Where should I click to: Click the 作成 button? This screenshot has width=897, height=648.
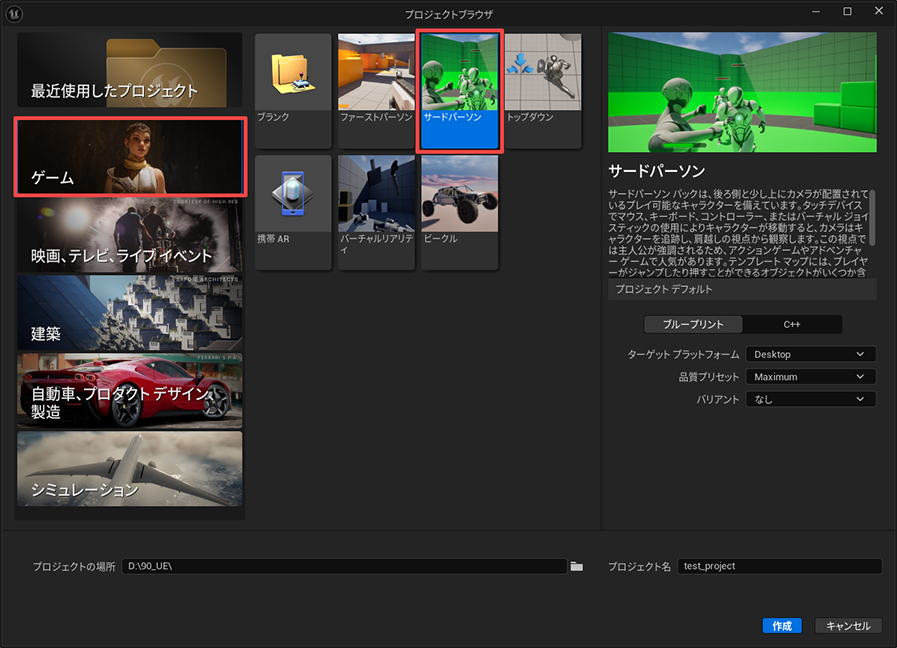tap(782, 626)
